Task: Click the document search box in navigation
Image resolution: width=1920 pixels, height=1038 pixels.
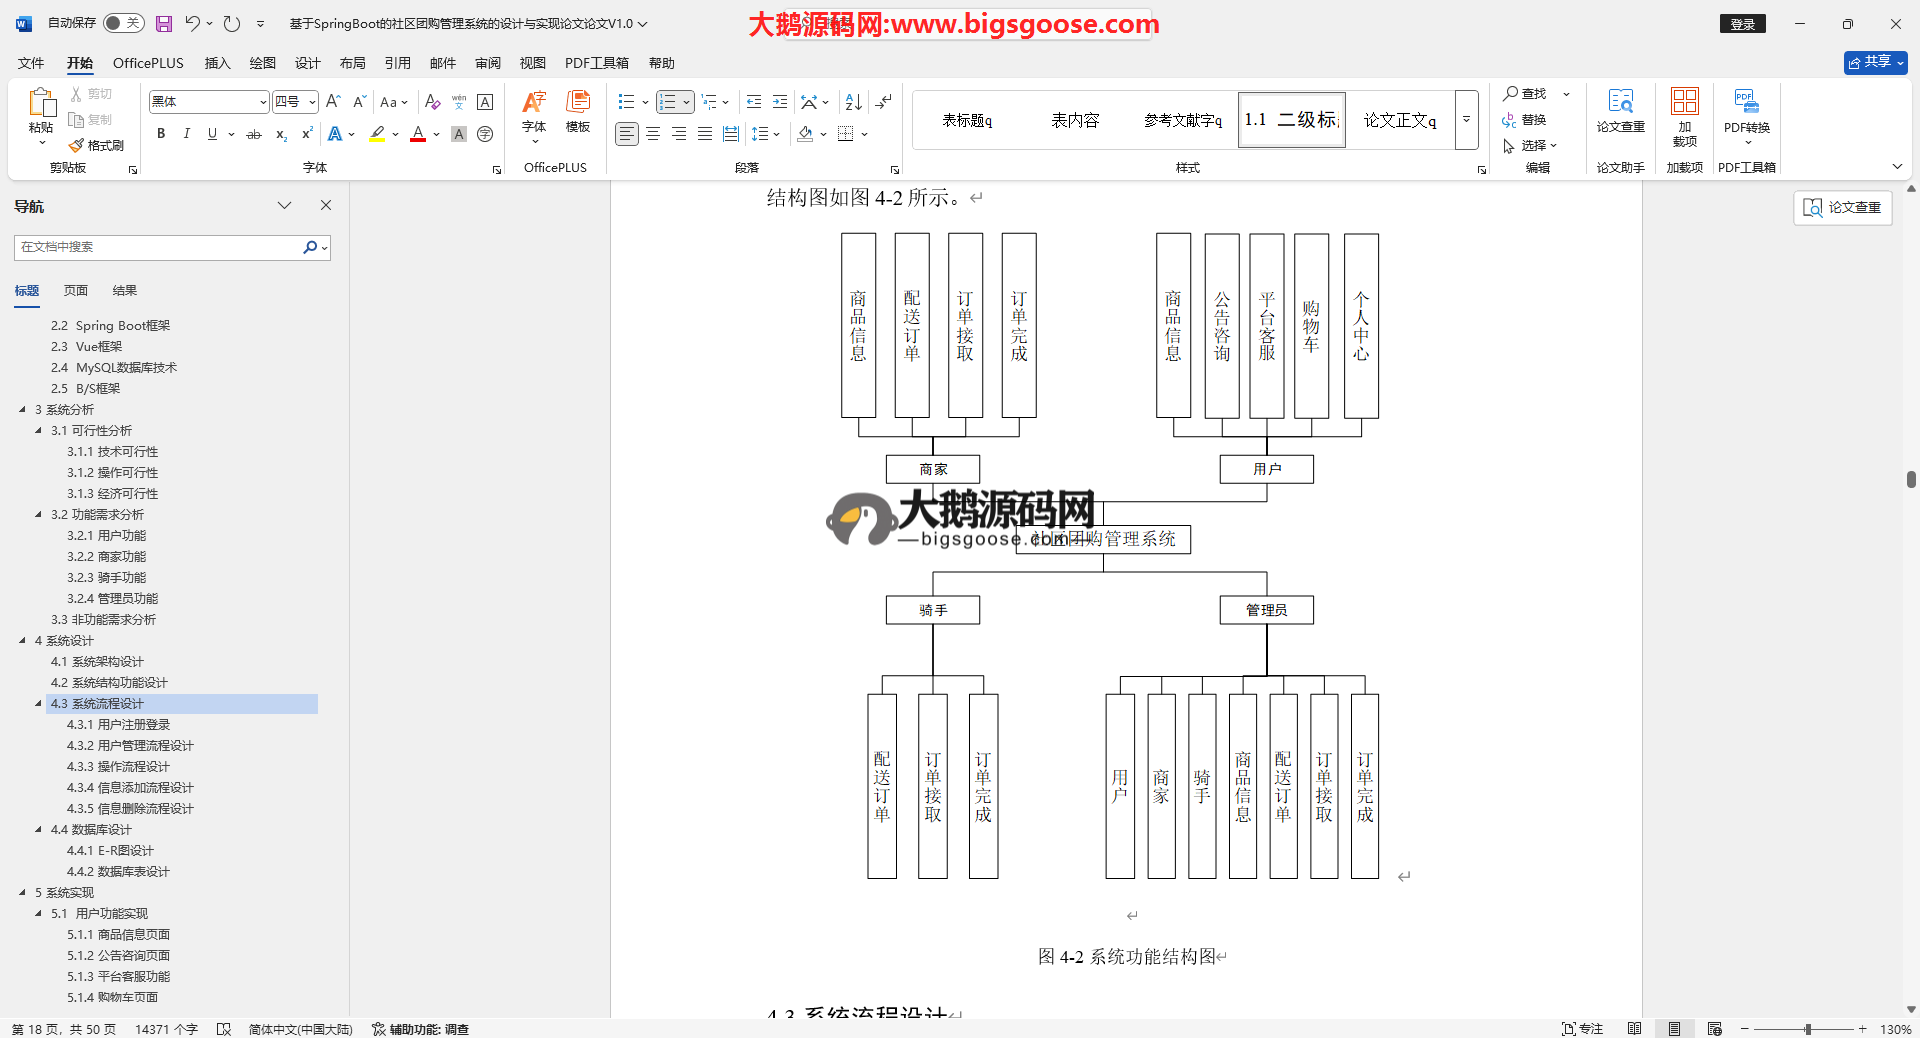Action: pyautogui.click(x=160, y=247)
